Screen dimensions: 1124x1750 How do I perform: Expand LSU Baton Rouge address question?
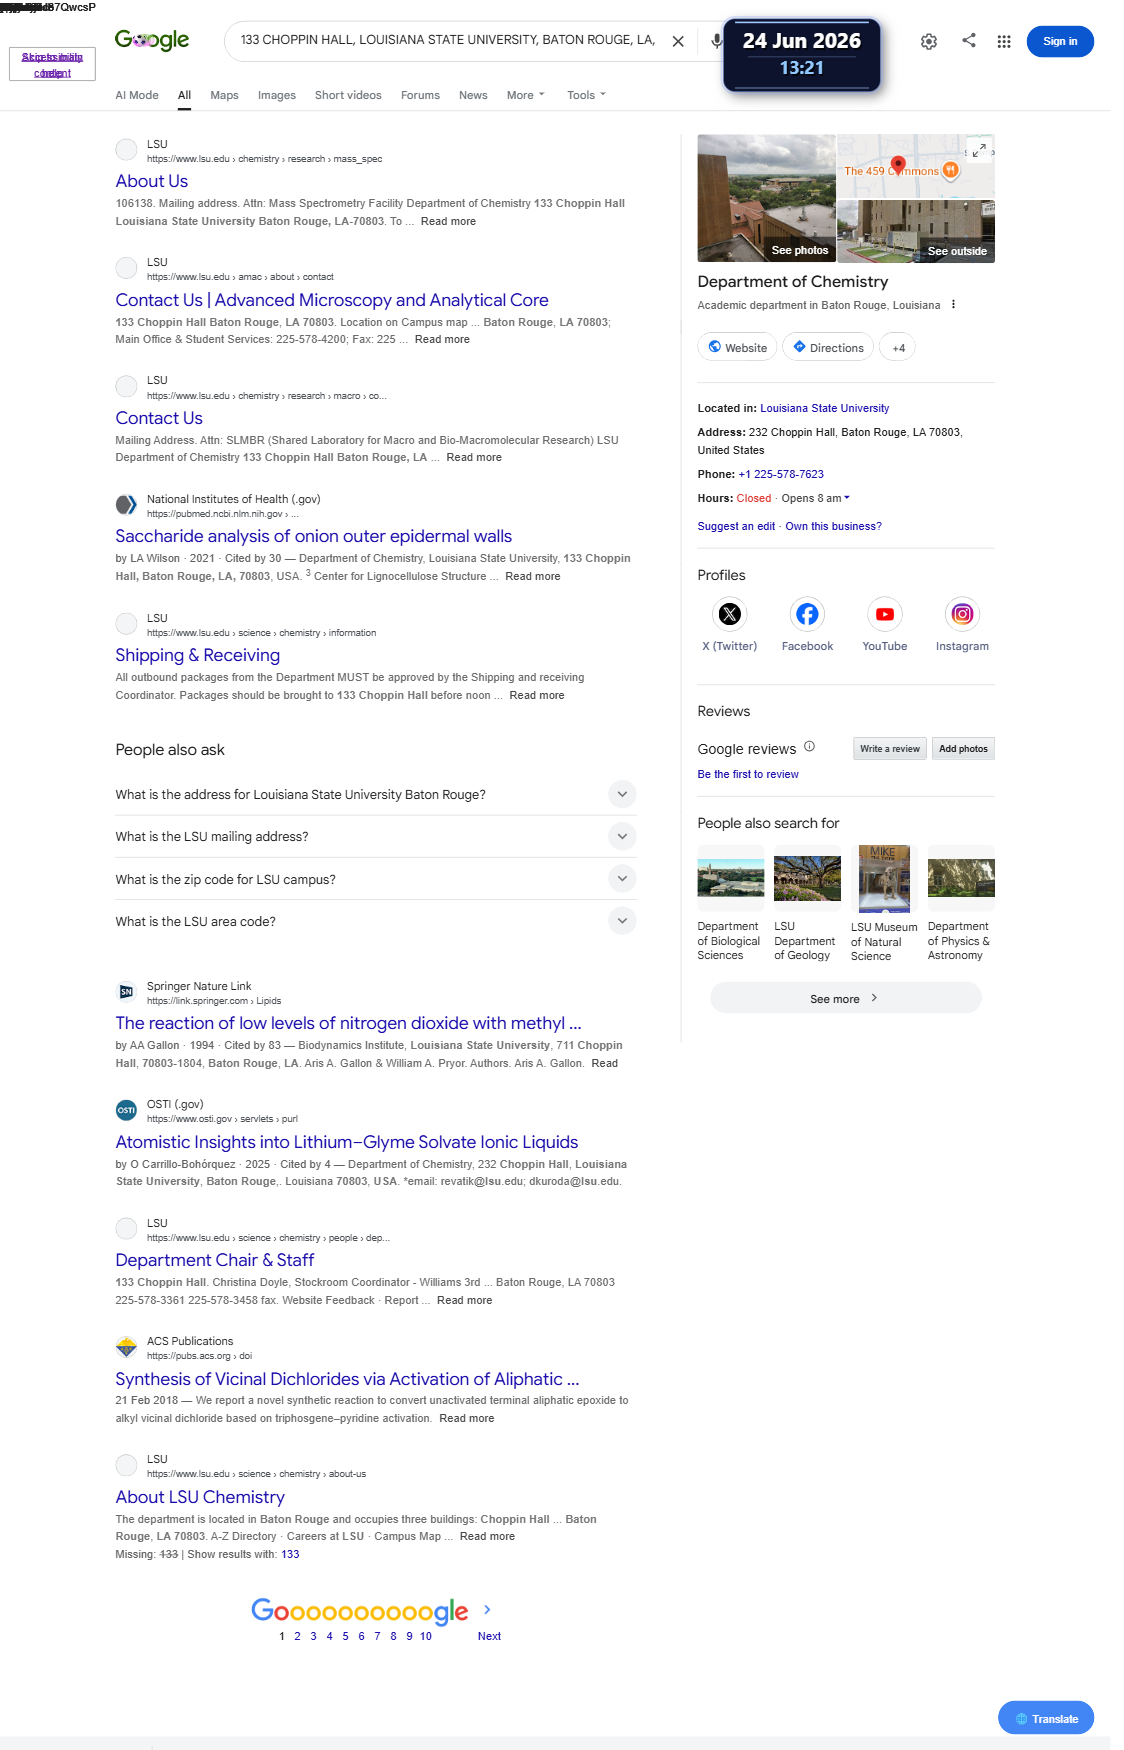pos(376,794)
